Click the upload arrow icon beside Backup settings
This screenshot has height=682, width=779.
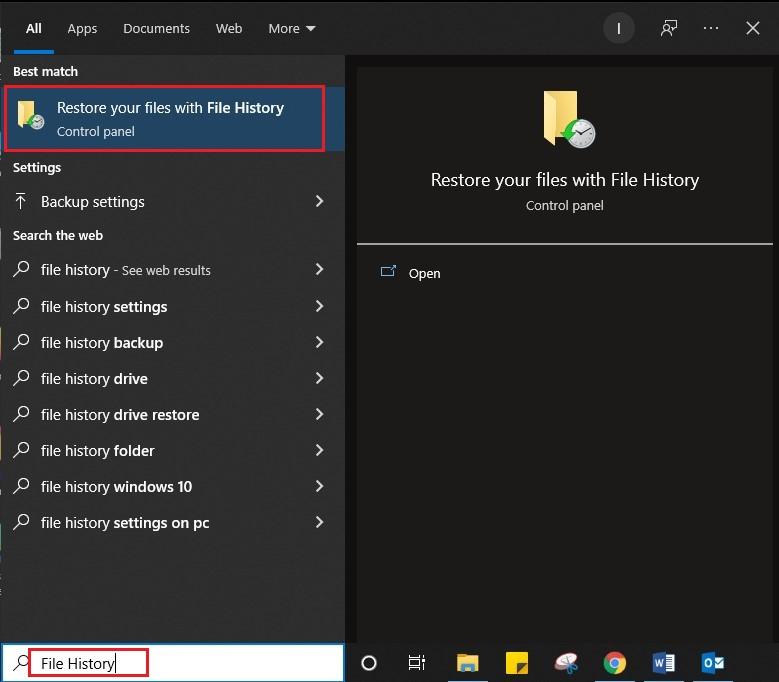pyautogui.click(x=20, y=201)
